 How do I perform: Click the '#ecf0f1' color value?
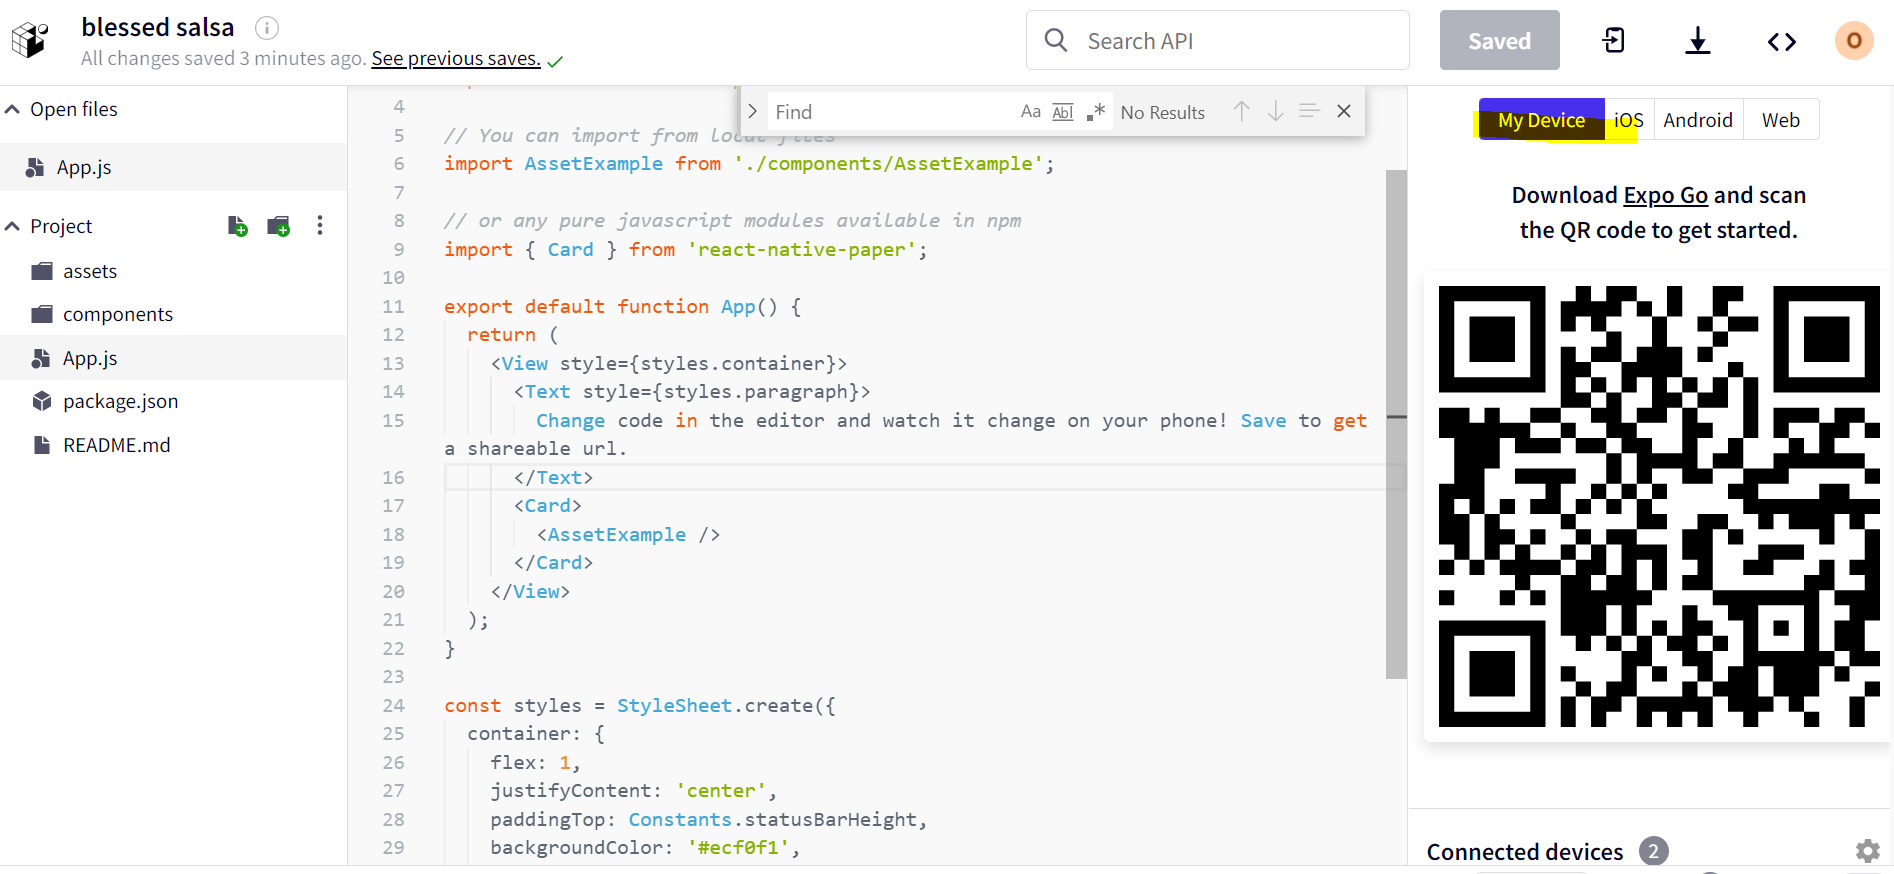coord(738,848)
